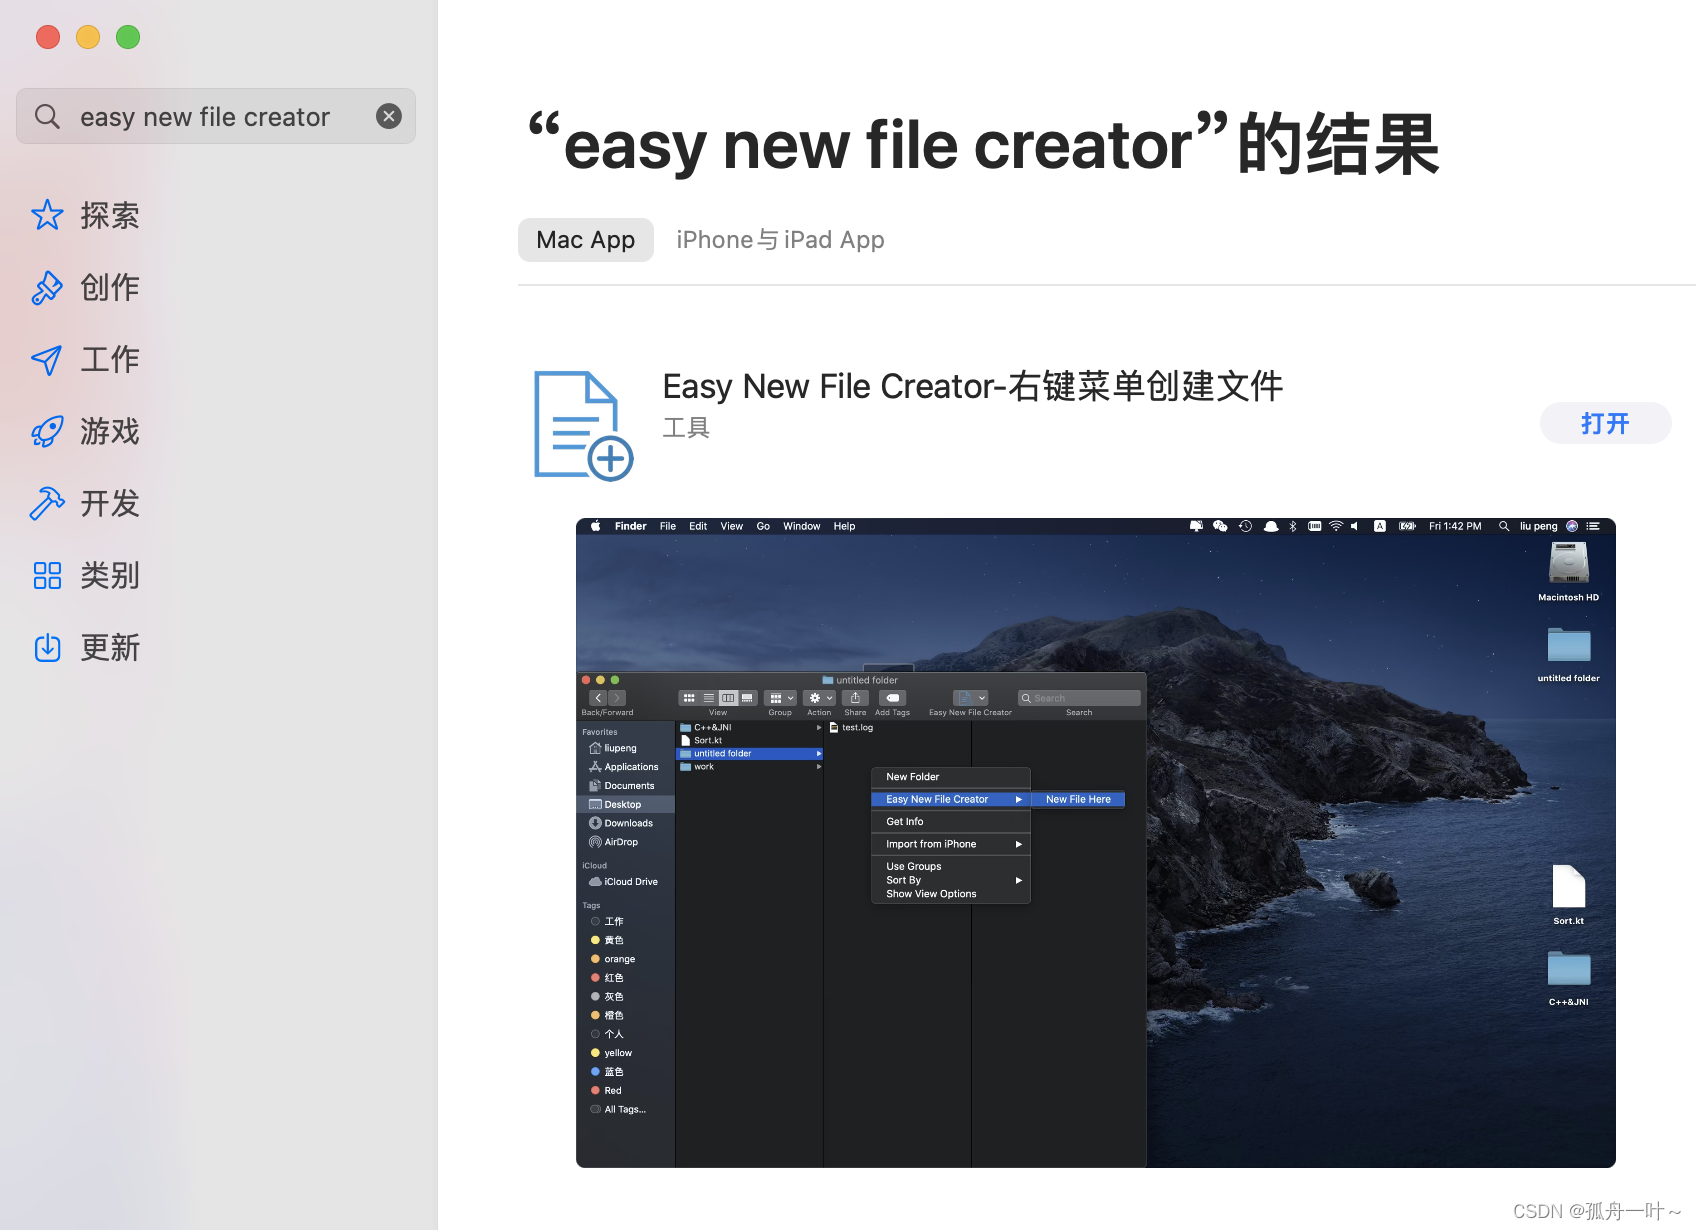The height and width of the screenshot is (1230, 1696).
Task: Click Finder in the preview's menu bar
Action: coord(630,526)
